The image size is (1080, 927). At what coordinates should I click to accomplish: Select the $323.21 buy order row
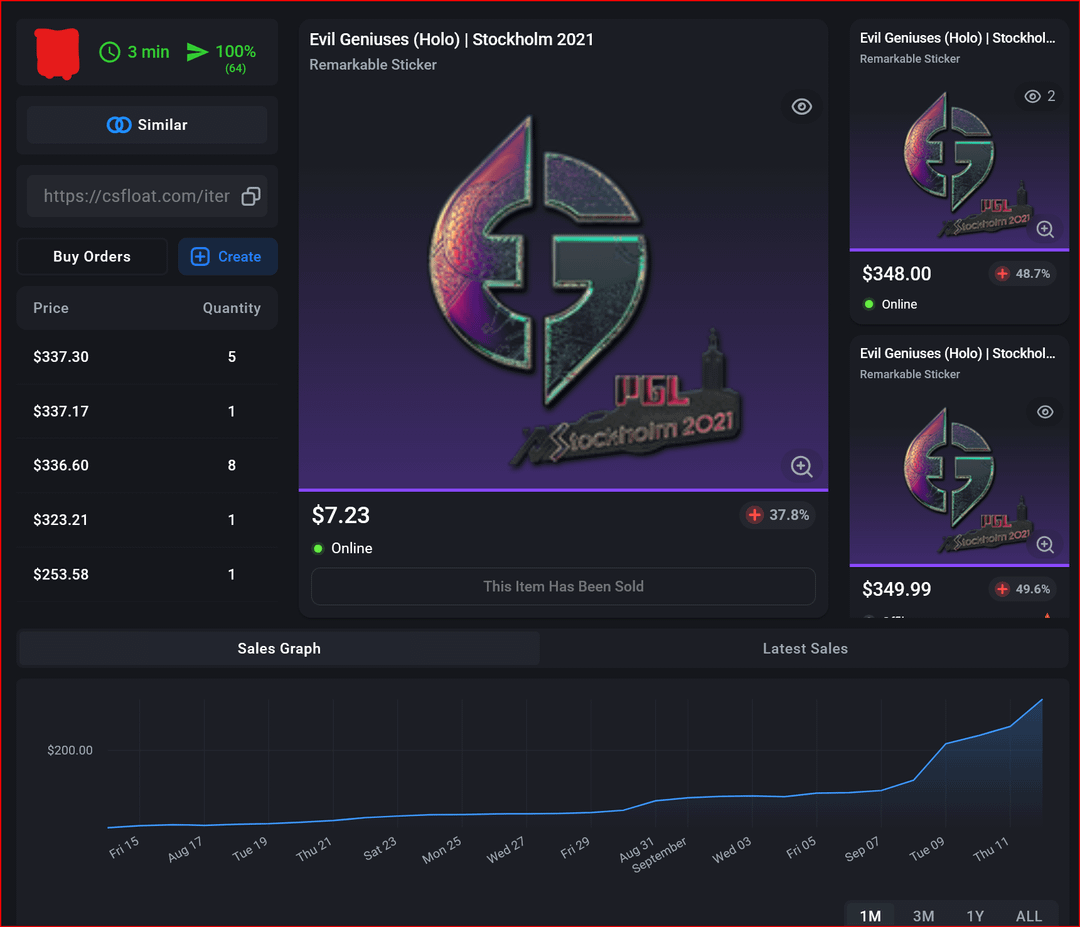pos(147,520)
